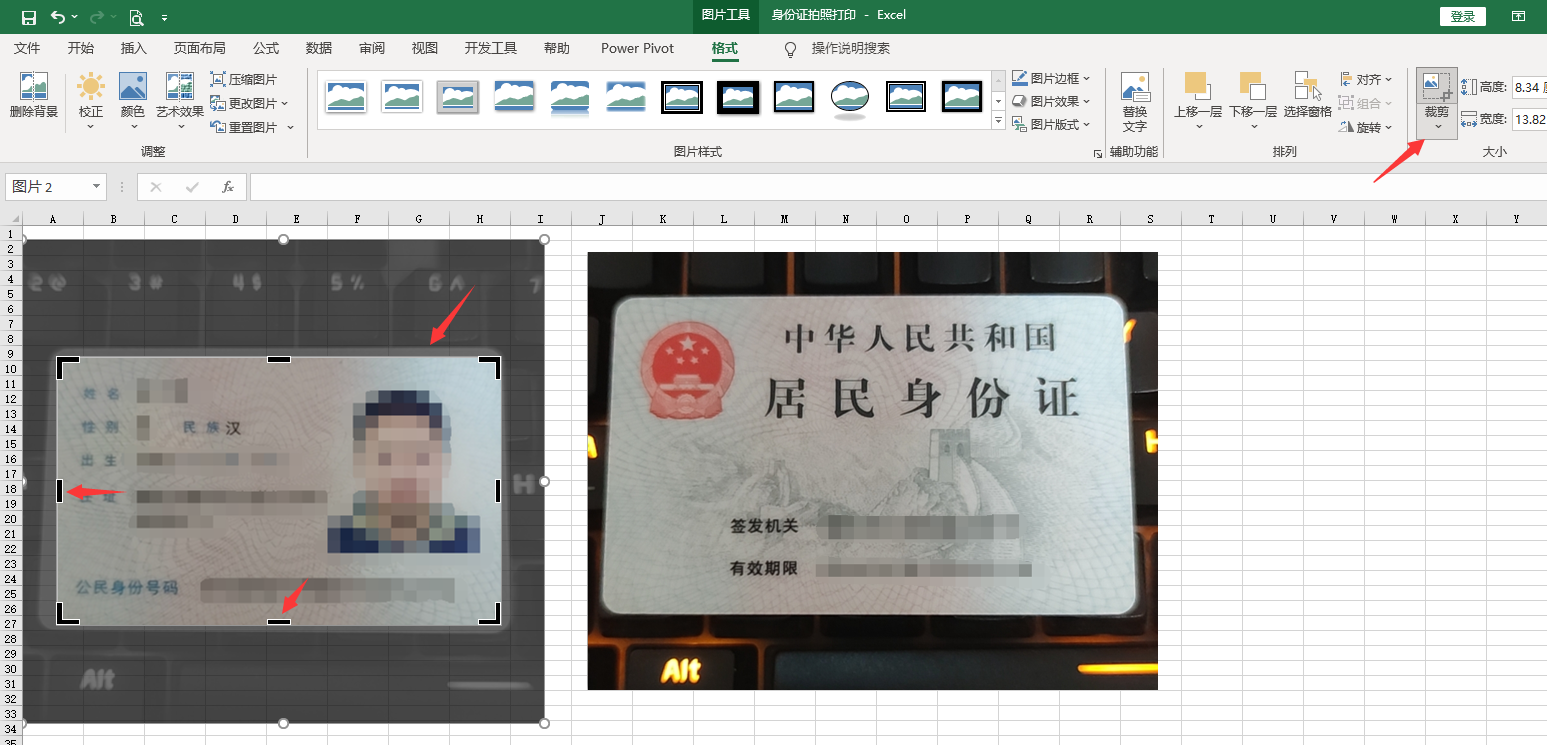Viewport: 1547px width, 745px height.
Task: Open the 对齐 align menu
Action: tap(1366, 79)
